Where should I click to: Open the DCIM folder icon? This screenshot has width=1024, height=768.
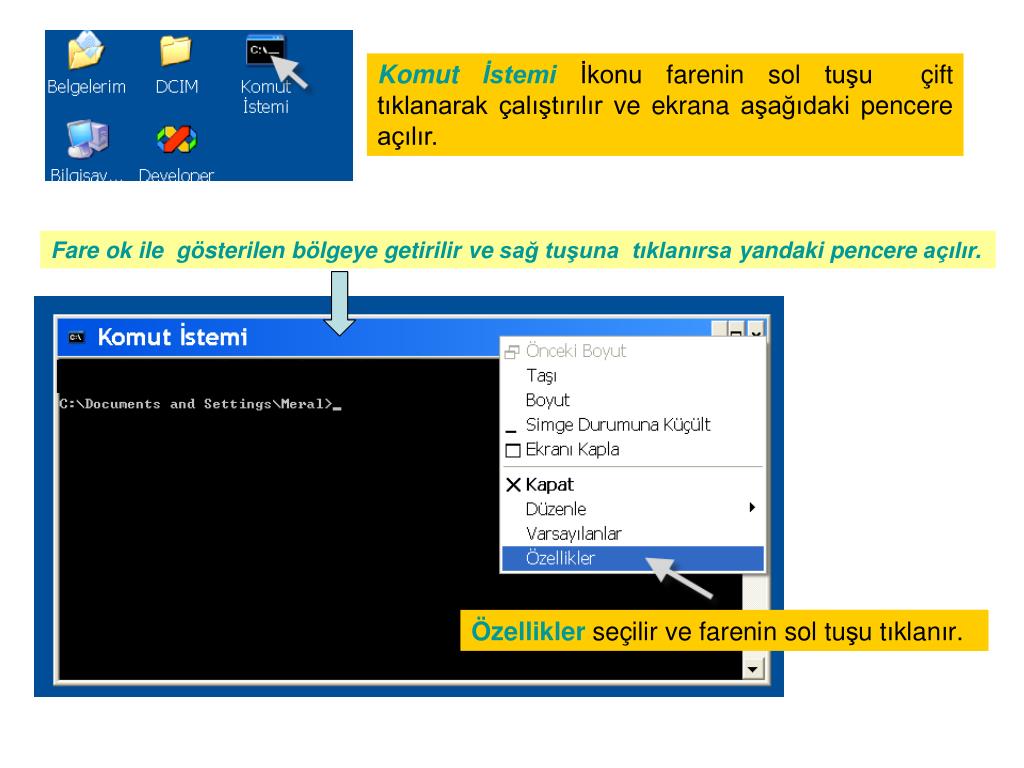pos(176,51)
